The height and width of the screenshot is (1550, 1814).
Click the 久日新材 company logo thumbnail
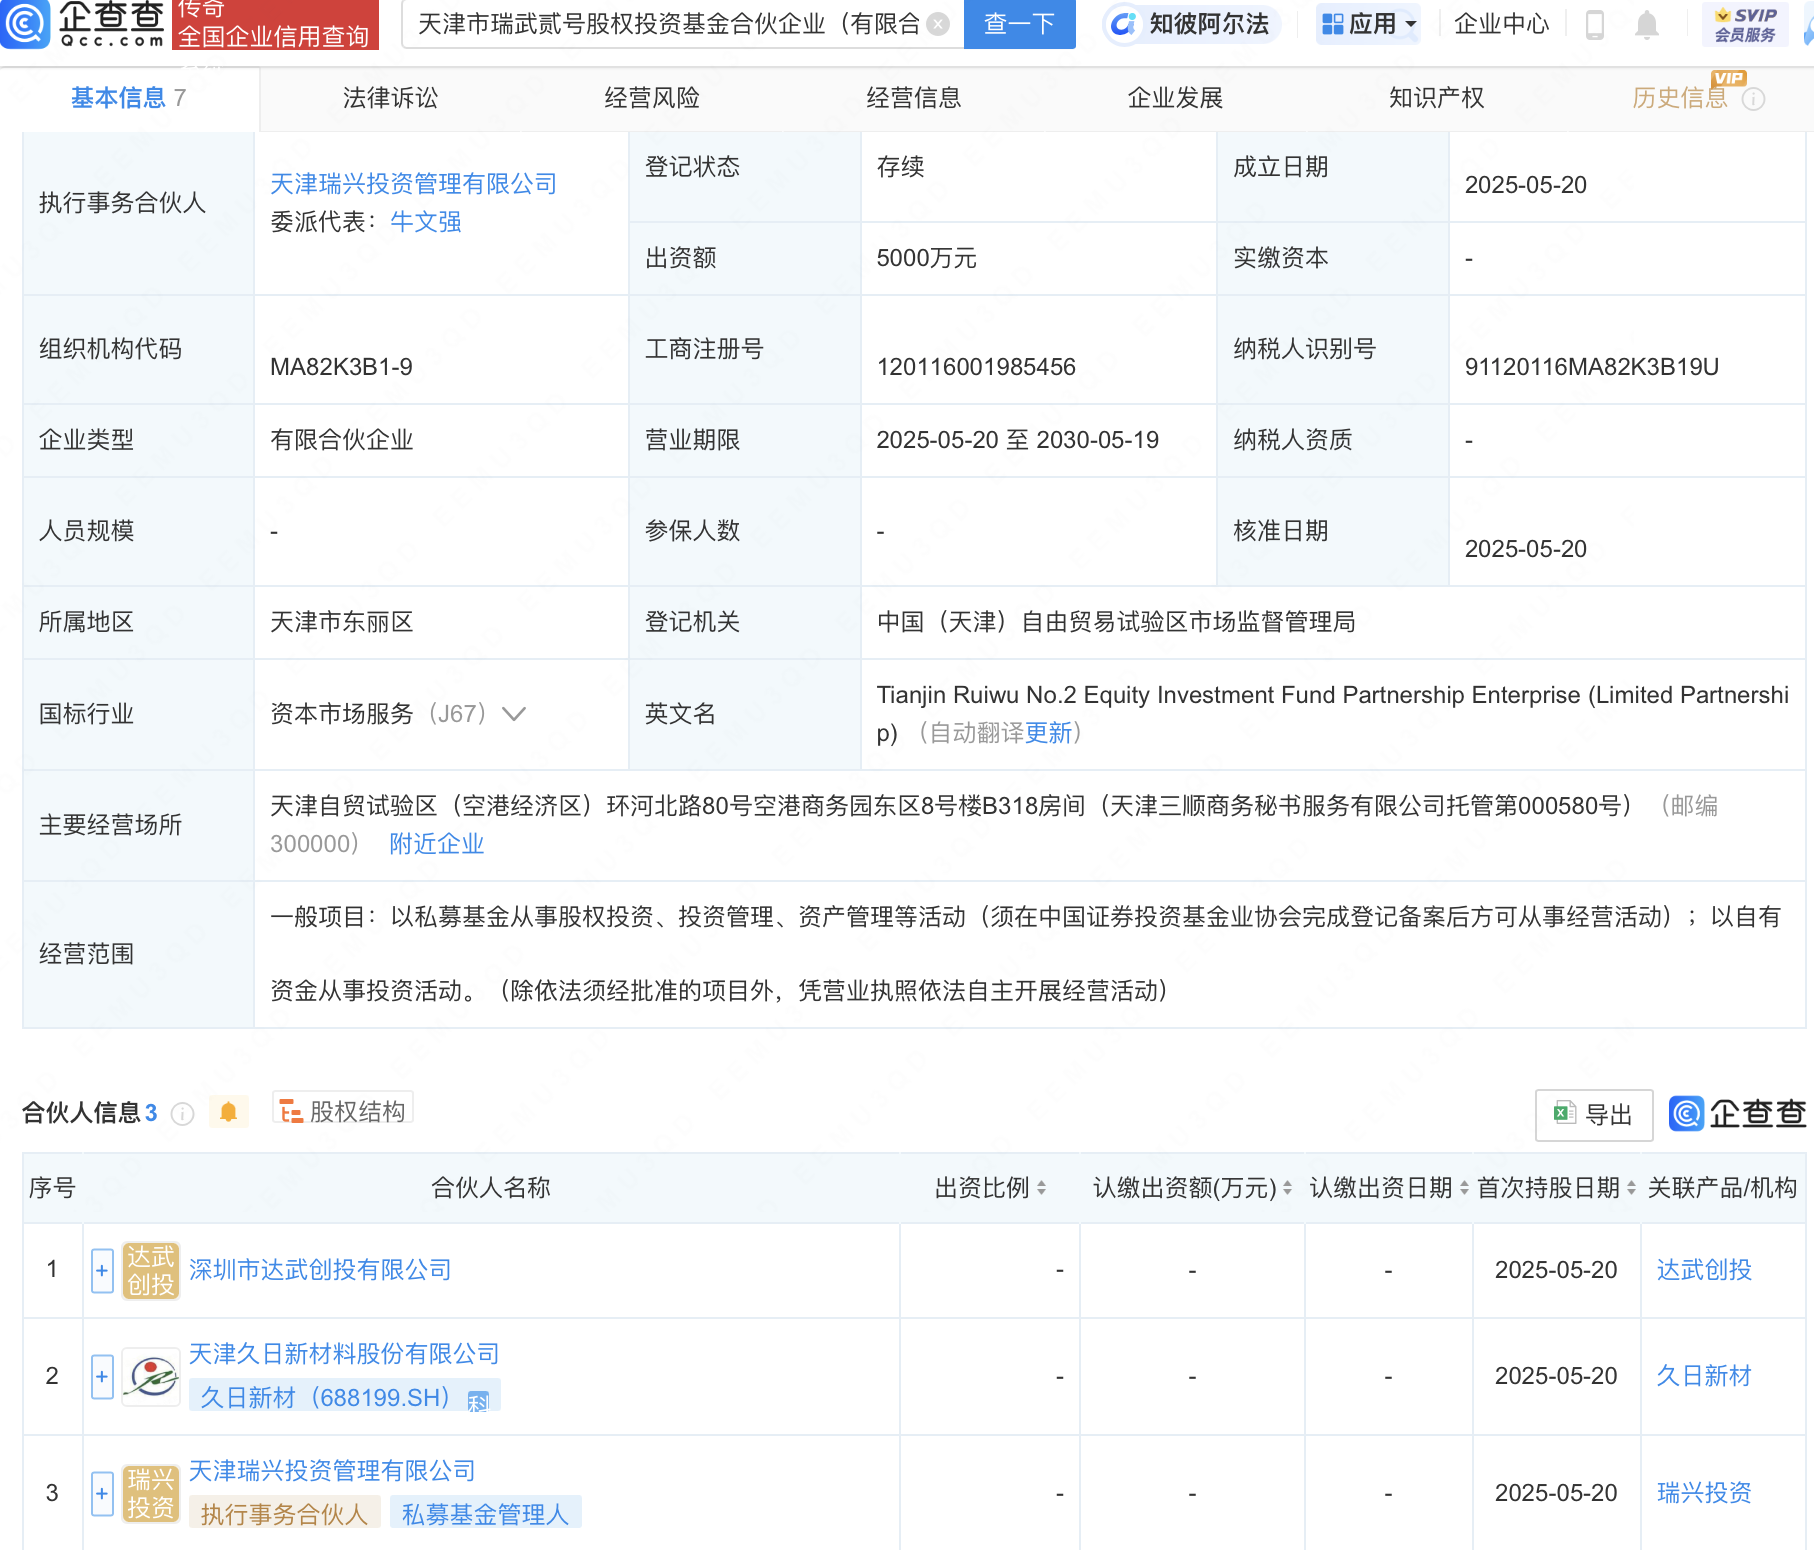(x=151, y=1377)
